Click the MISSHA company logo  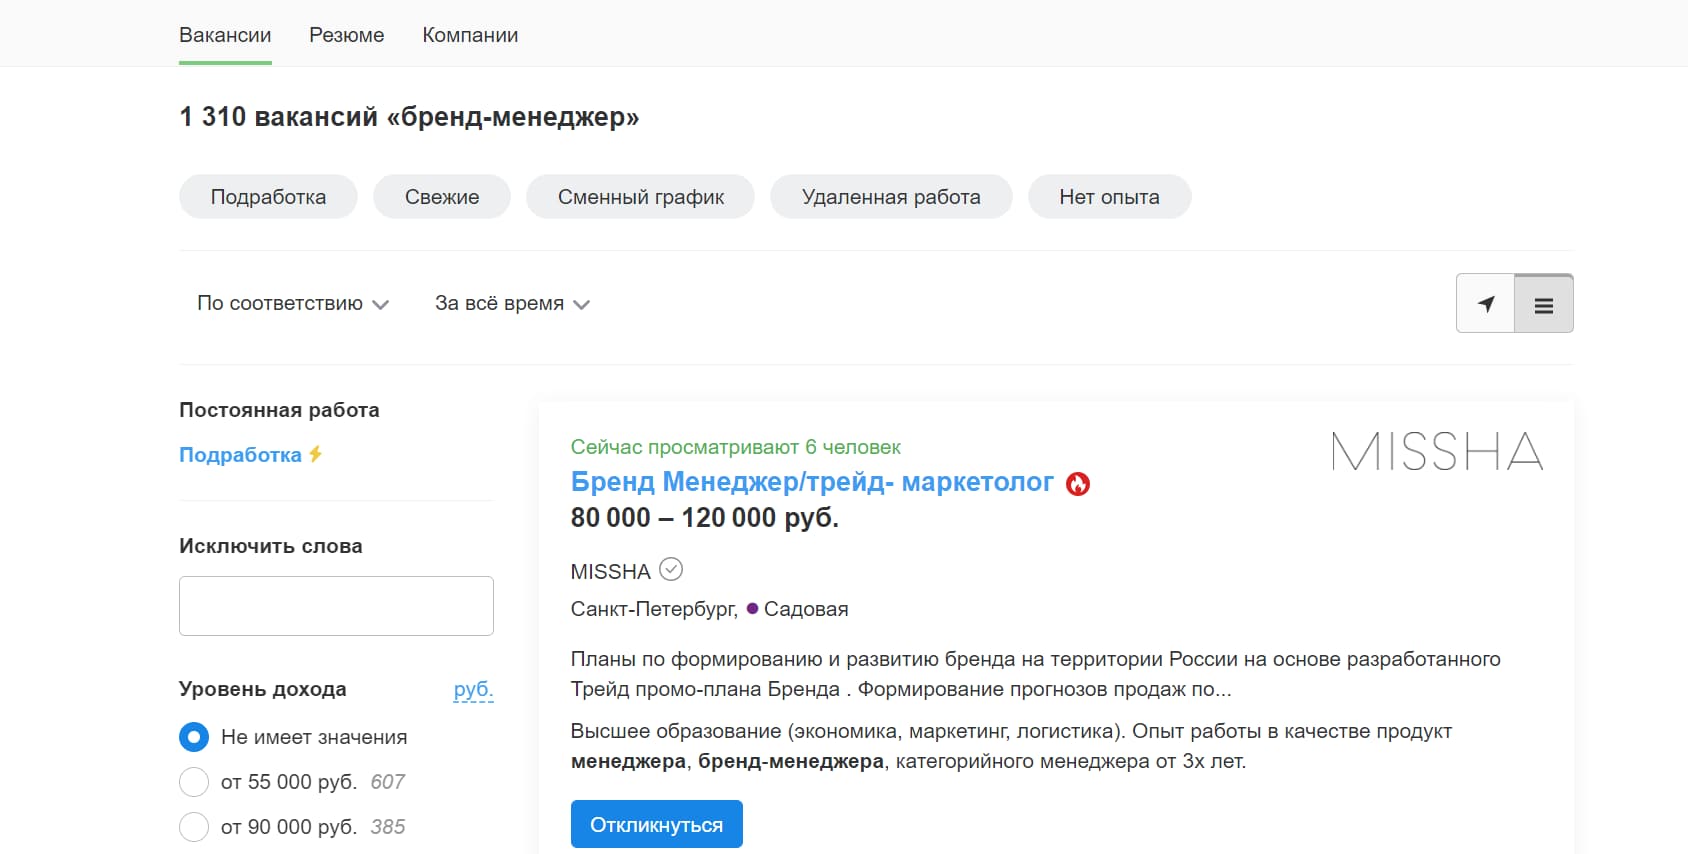(1437, 453)
